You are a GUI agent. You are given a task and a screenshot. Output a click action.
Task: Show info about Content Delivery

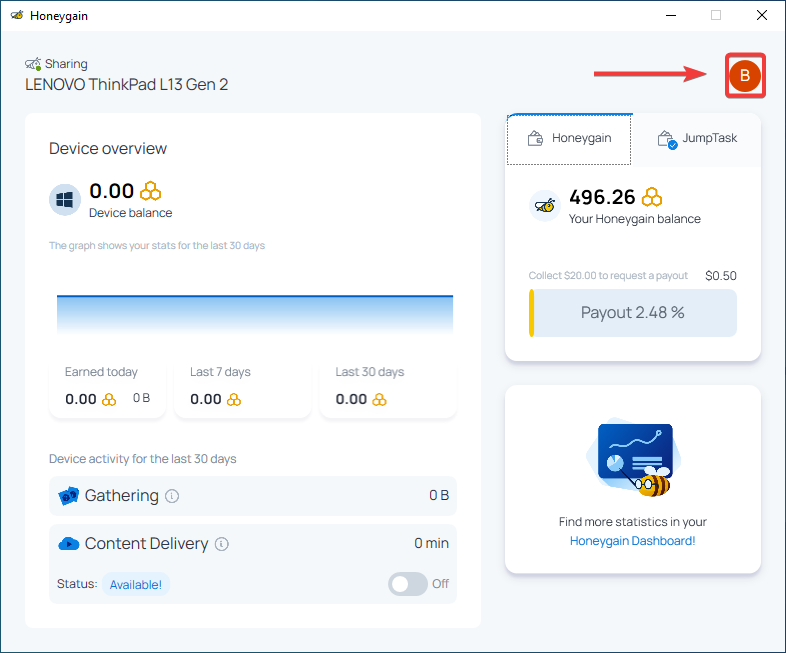click(222, 544)
